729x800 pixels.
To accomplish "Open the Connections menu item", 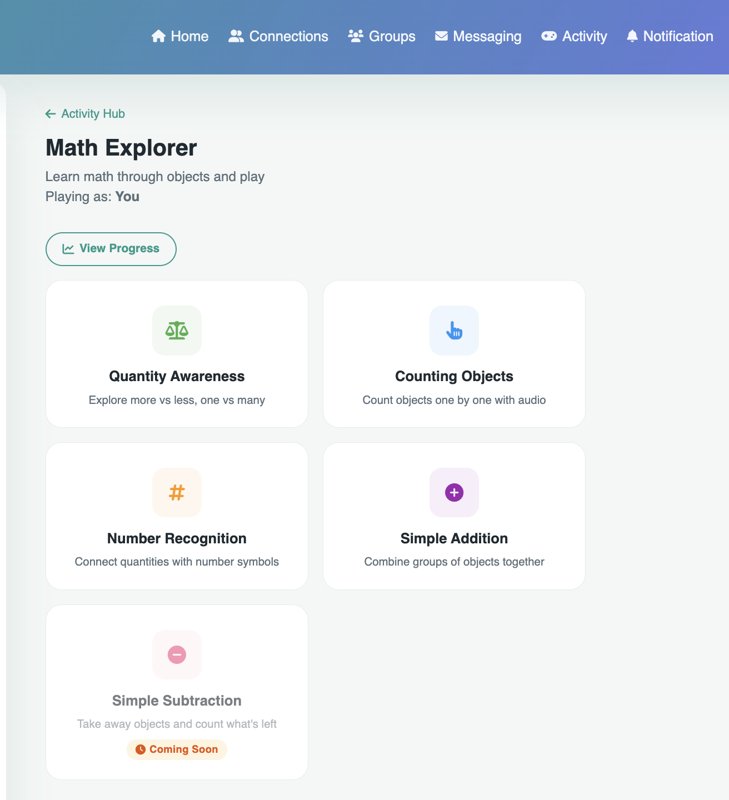I will [x=288, y=36].
